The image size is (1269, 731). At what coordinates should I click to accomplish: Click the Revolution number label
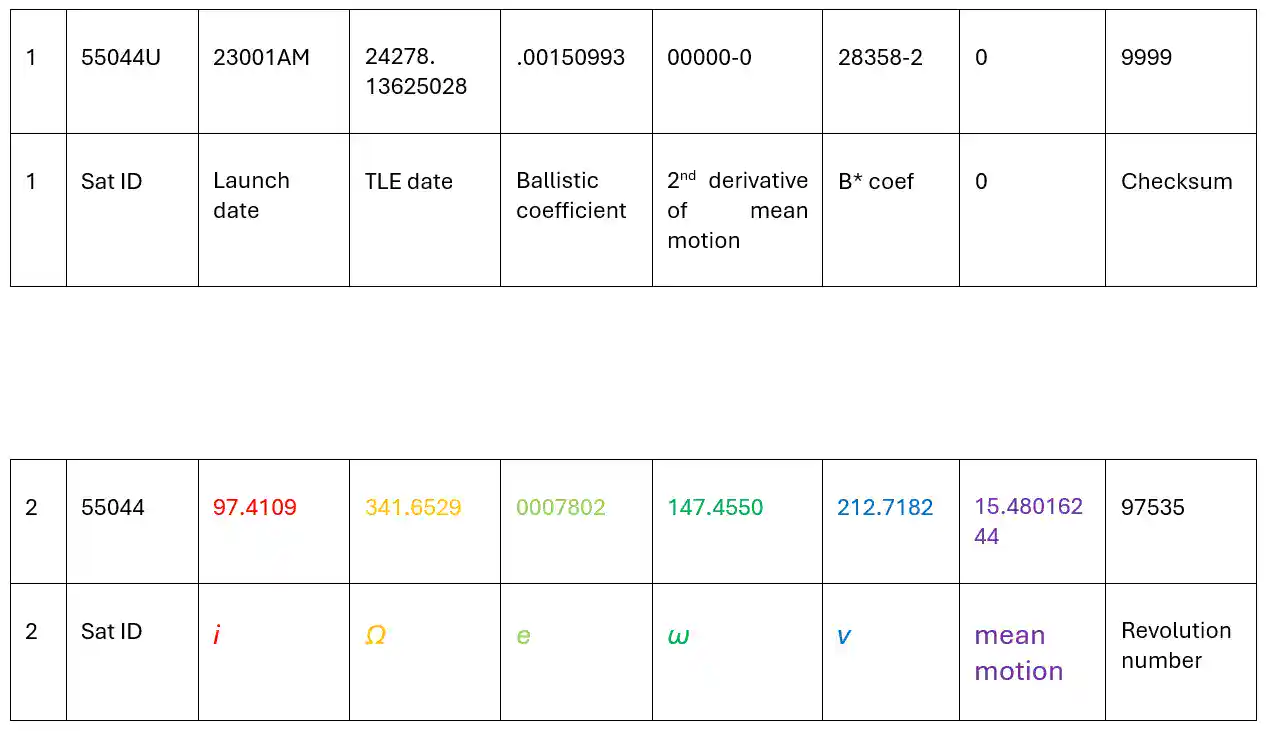pos(1176,645)
